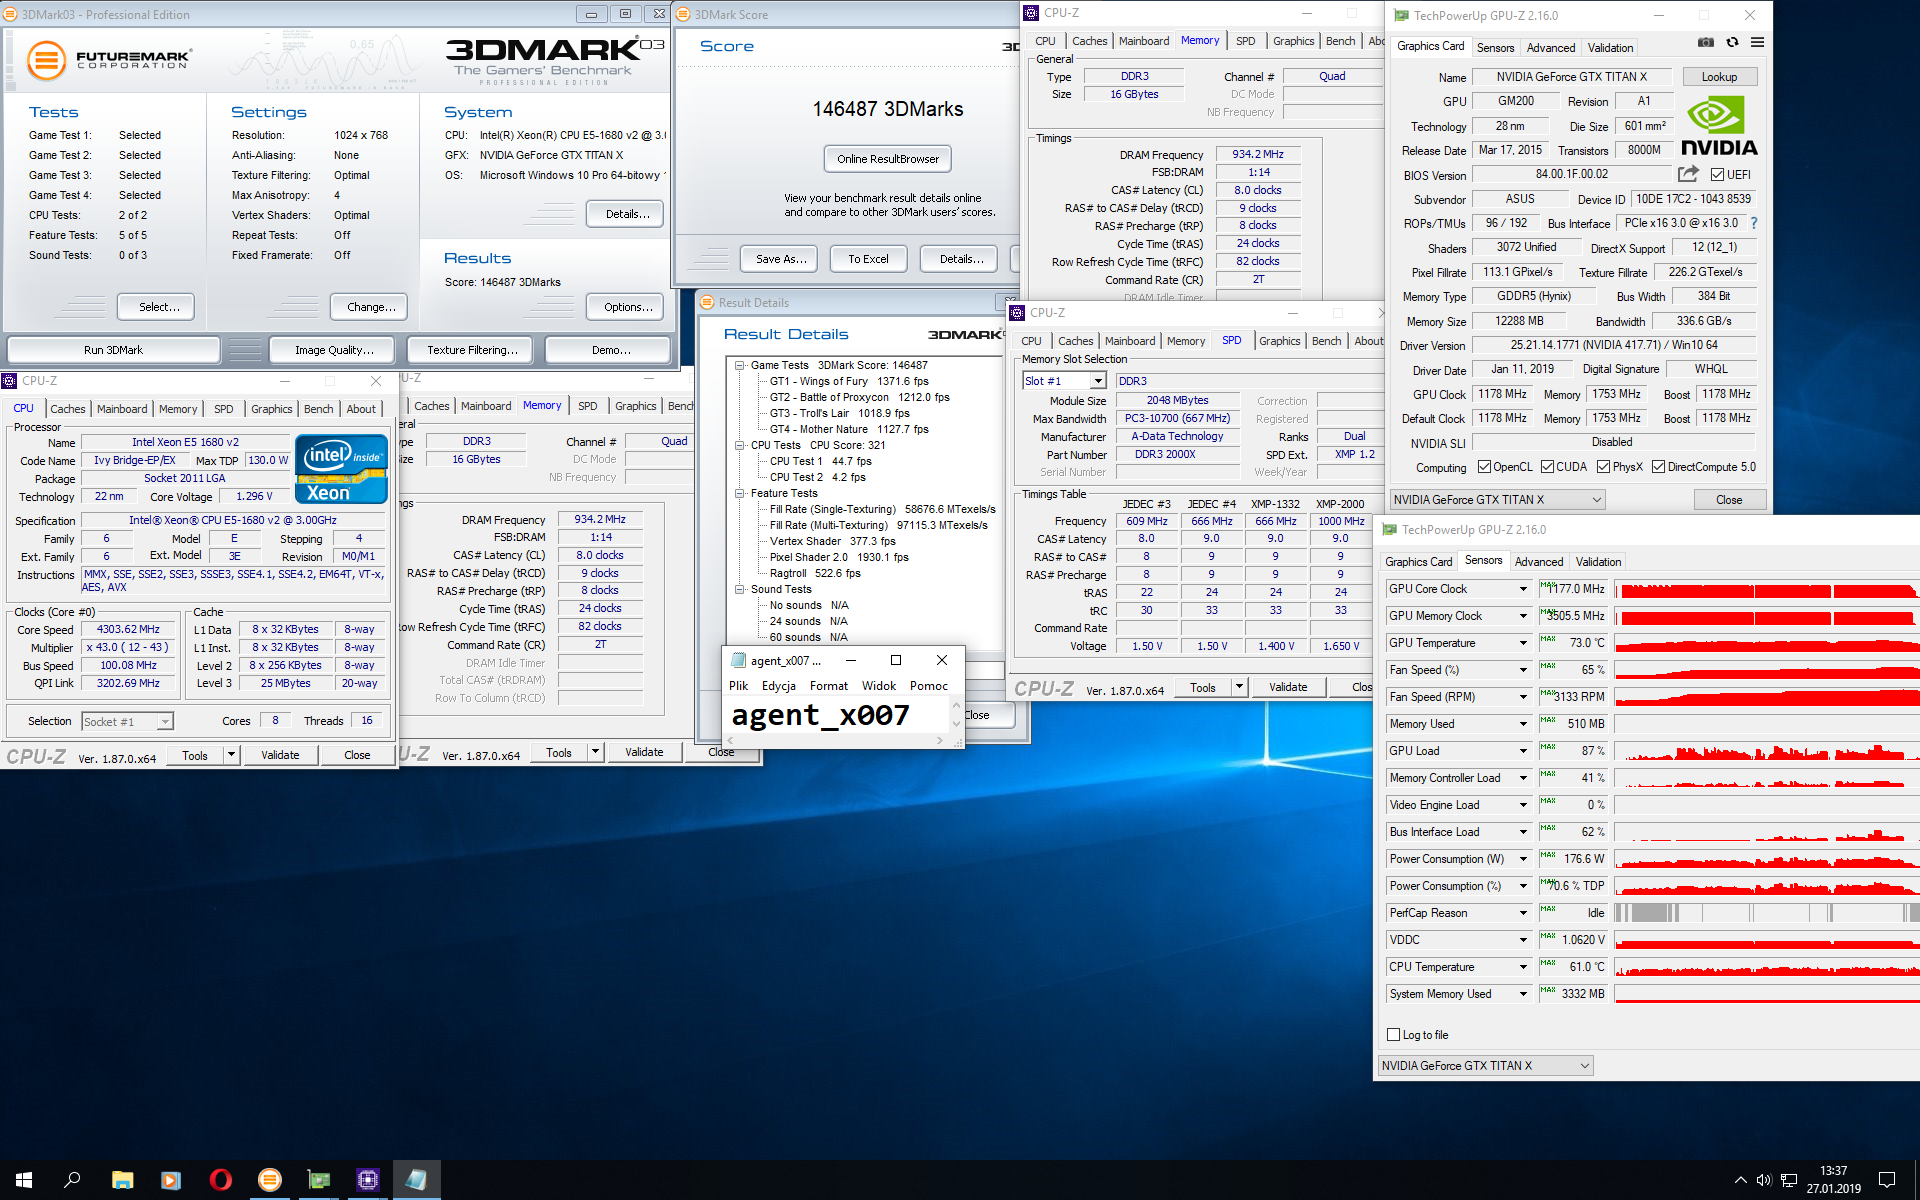Click the Notepad title bar icon
The image size is (1920, 1200).
[x=738, y=660]
